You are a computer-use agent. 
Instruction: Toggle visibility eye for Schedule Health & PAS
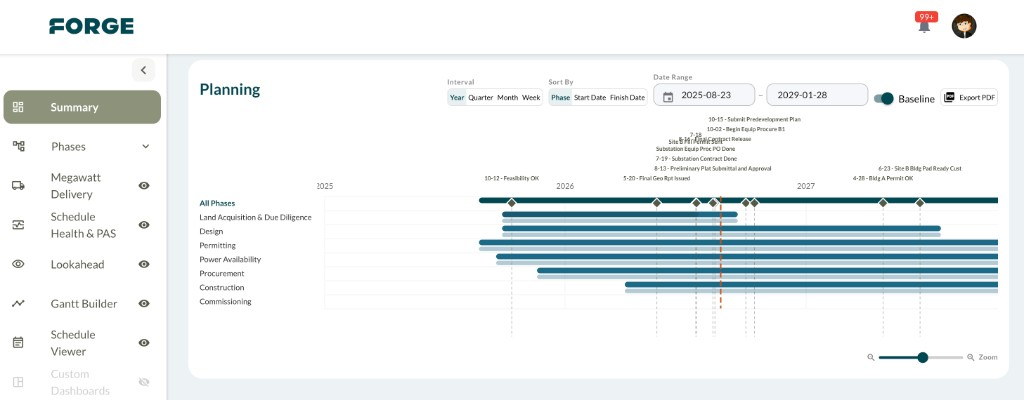point(144,225)
